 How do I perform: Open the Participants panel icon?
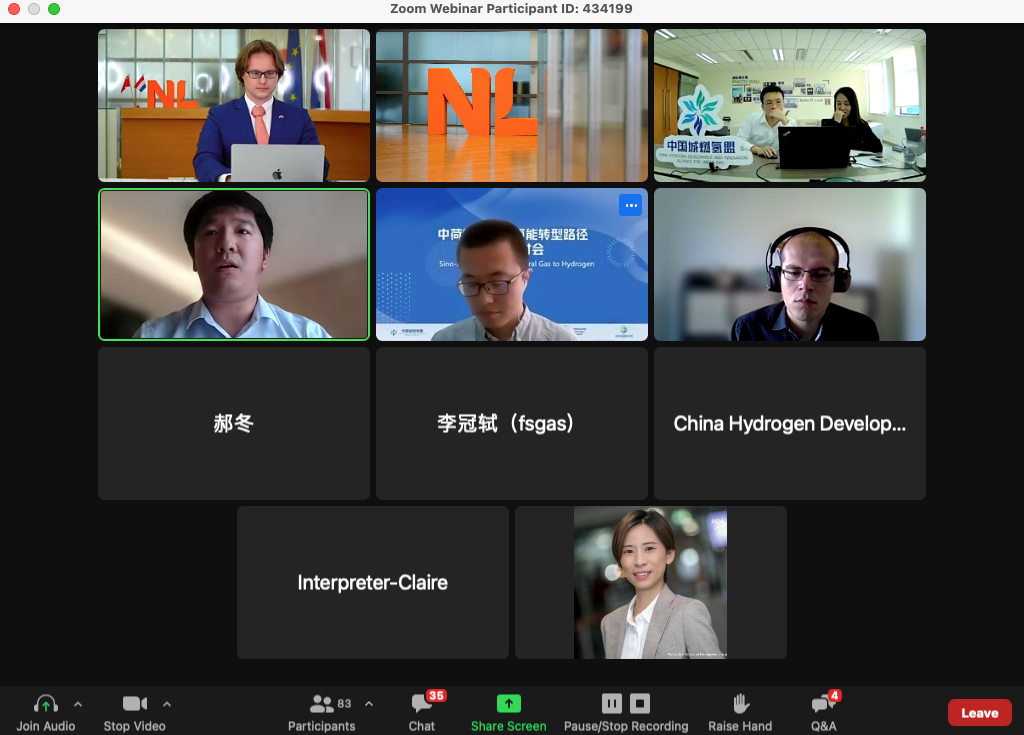click(x=321, y=704)
